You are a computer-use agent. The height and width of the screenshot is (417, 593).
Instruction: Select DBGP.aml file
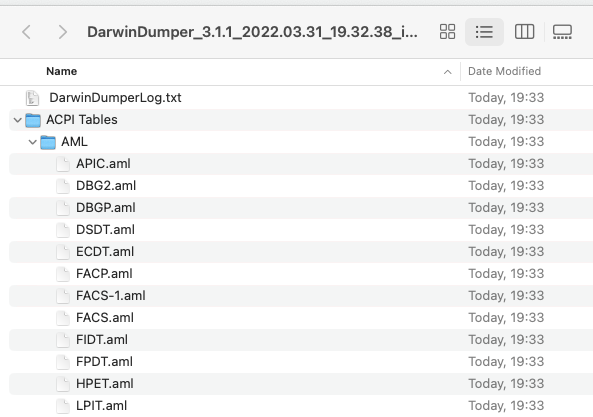(106, 208)
